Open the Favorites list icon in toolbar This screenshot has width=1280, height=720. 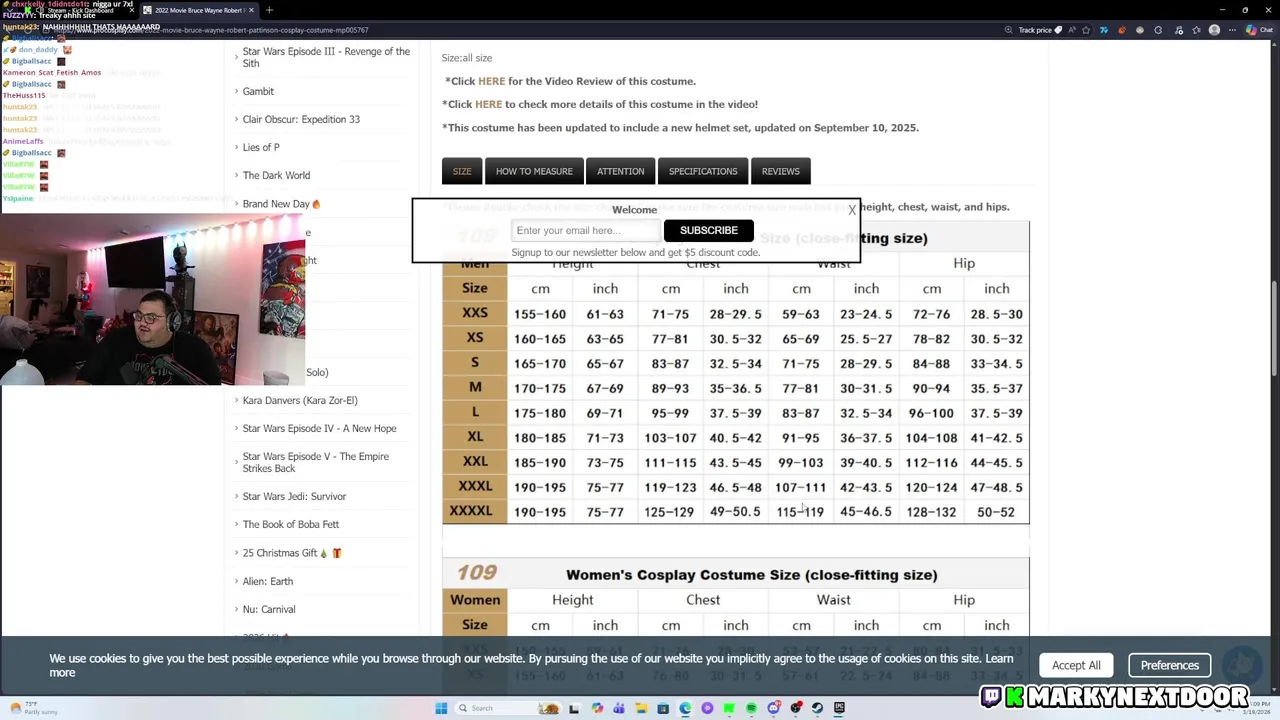1196,30
